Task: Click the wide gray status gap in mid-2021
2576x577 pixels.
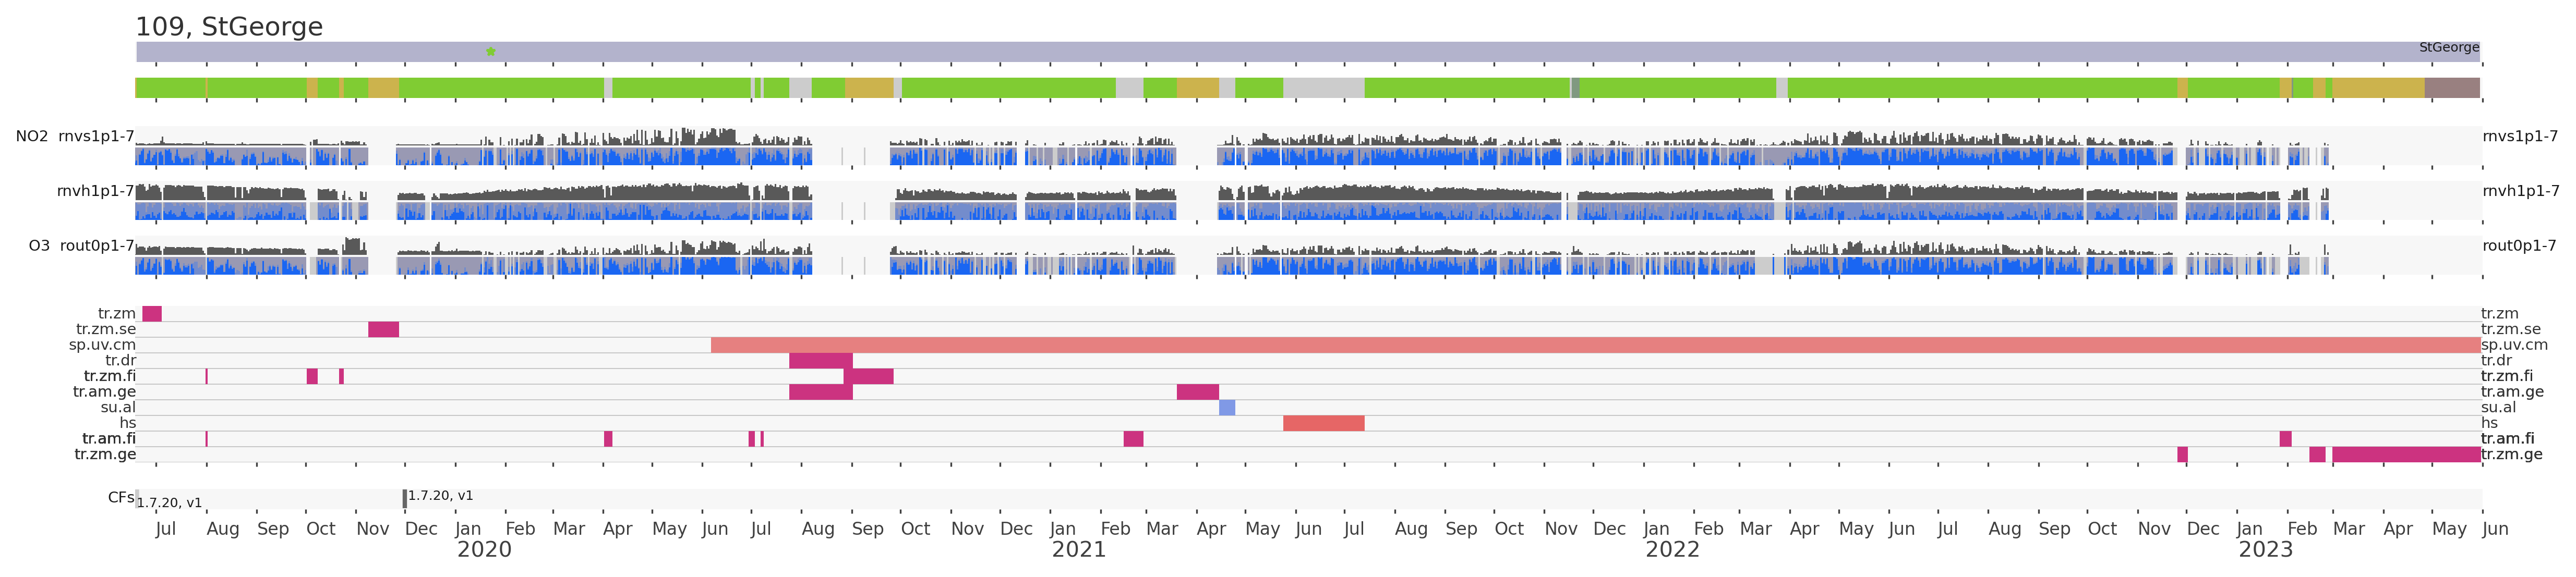Action: 1323,88
